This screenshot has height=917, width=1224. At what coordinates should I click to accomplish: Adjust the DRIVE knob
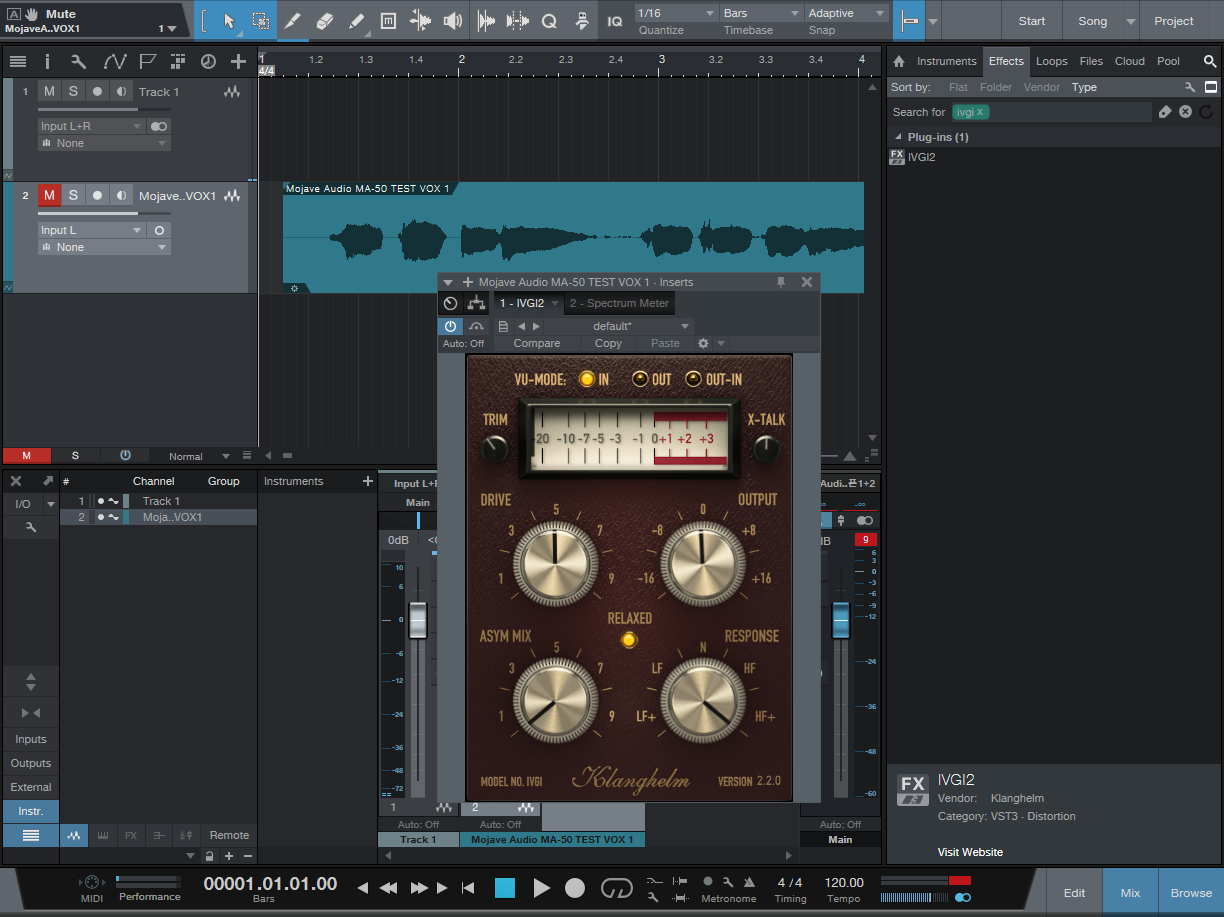(556, 562)
